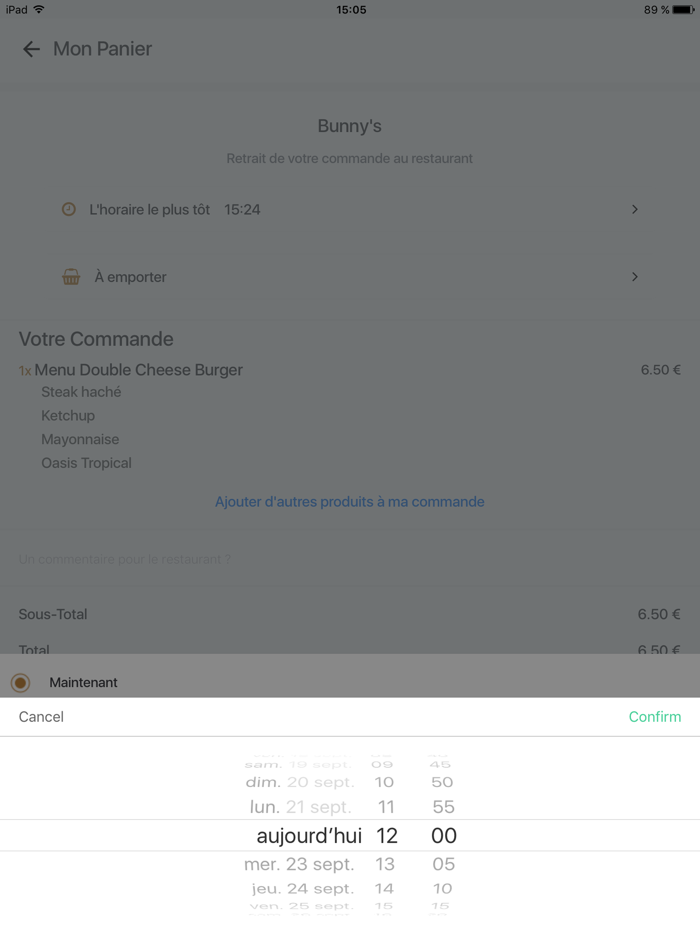Tap the back arrow icon
Image resolution: width=700 pixels, height=934 pixels.
31,49
